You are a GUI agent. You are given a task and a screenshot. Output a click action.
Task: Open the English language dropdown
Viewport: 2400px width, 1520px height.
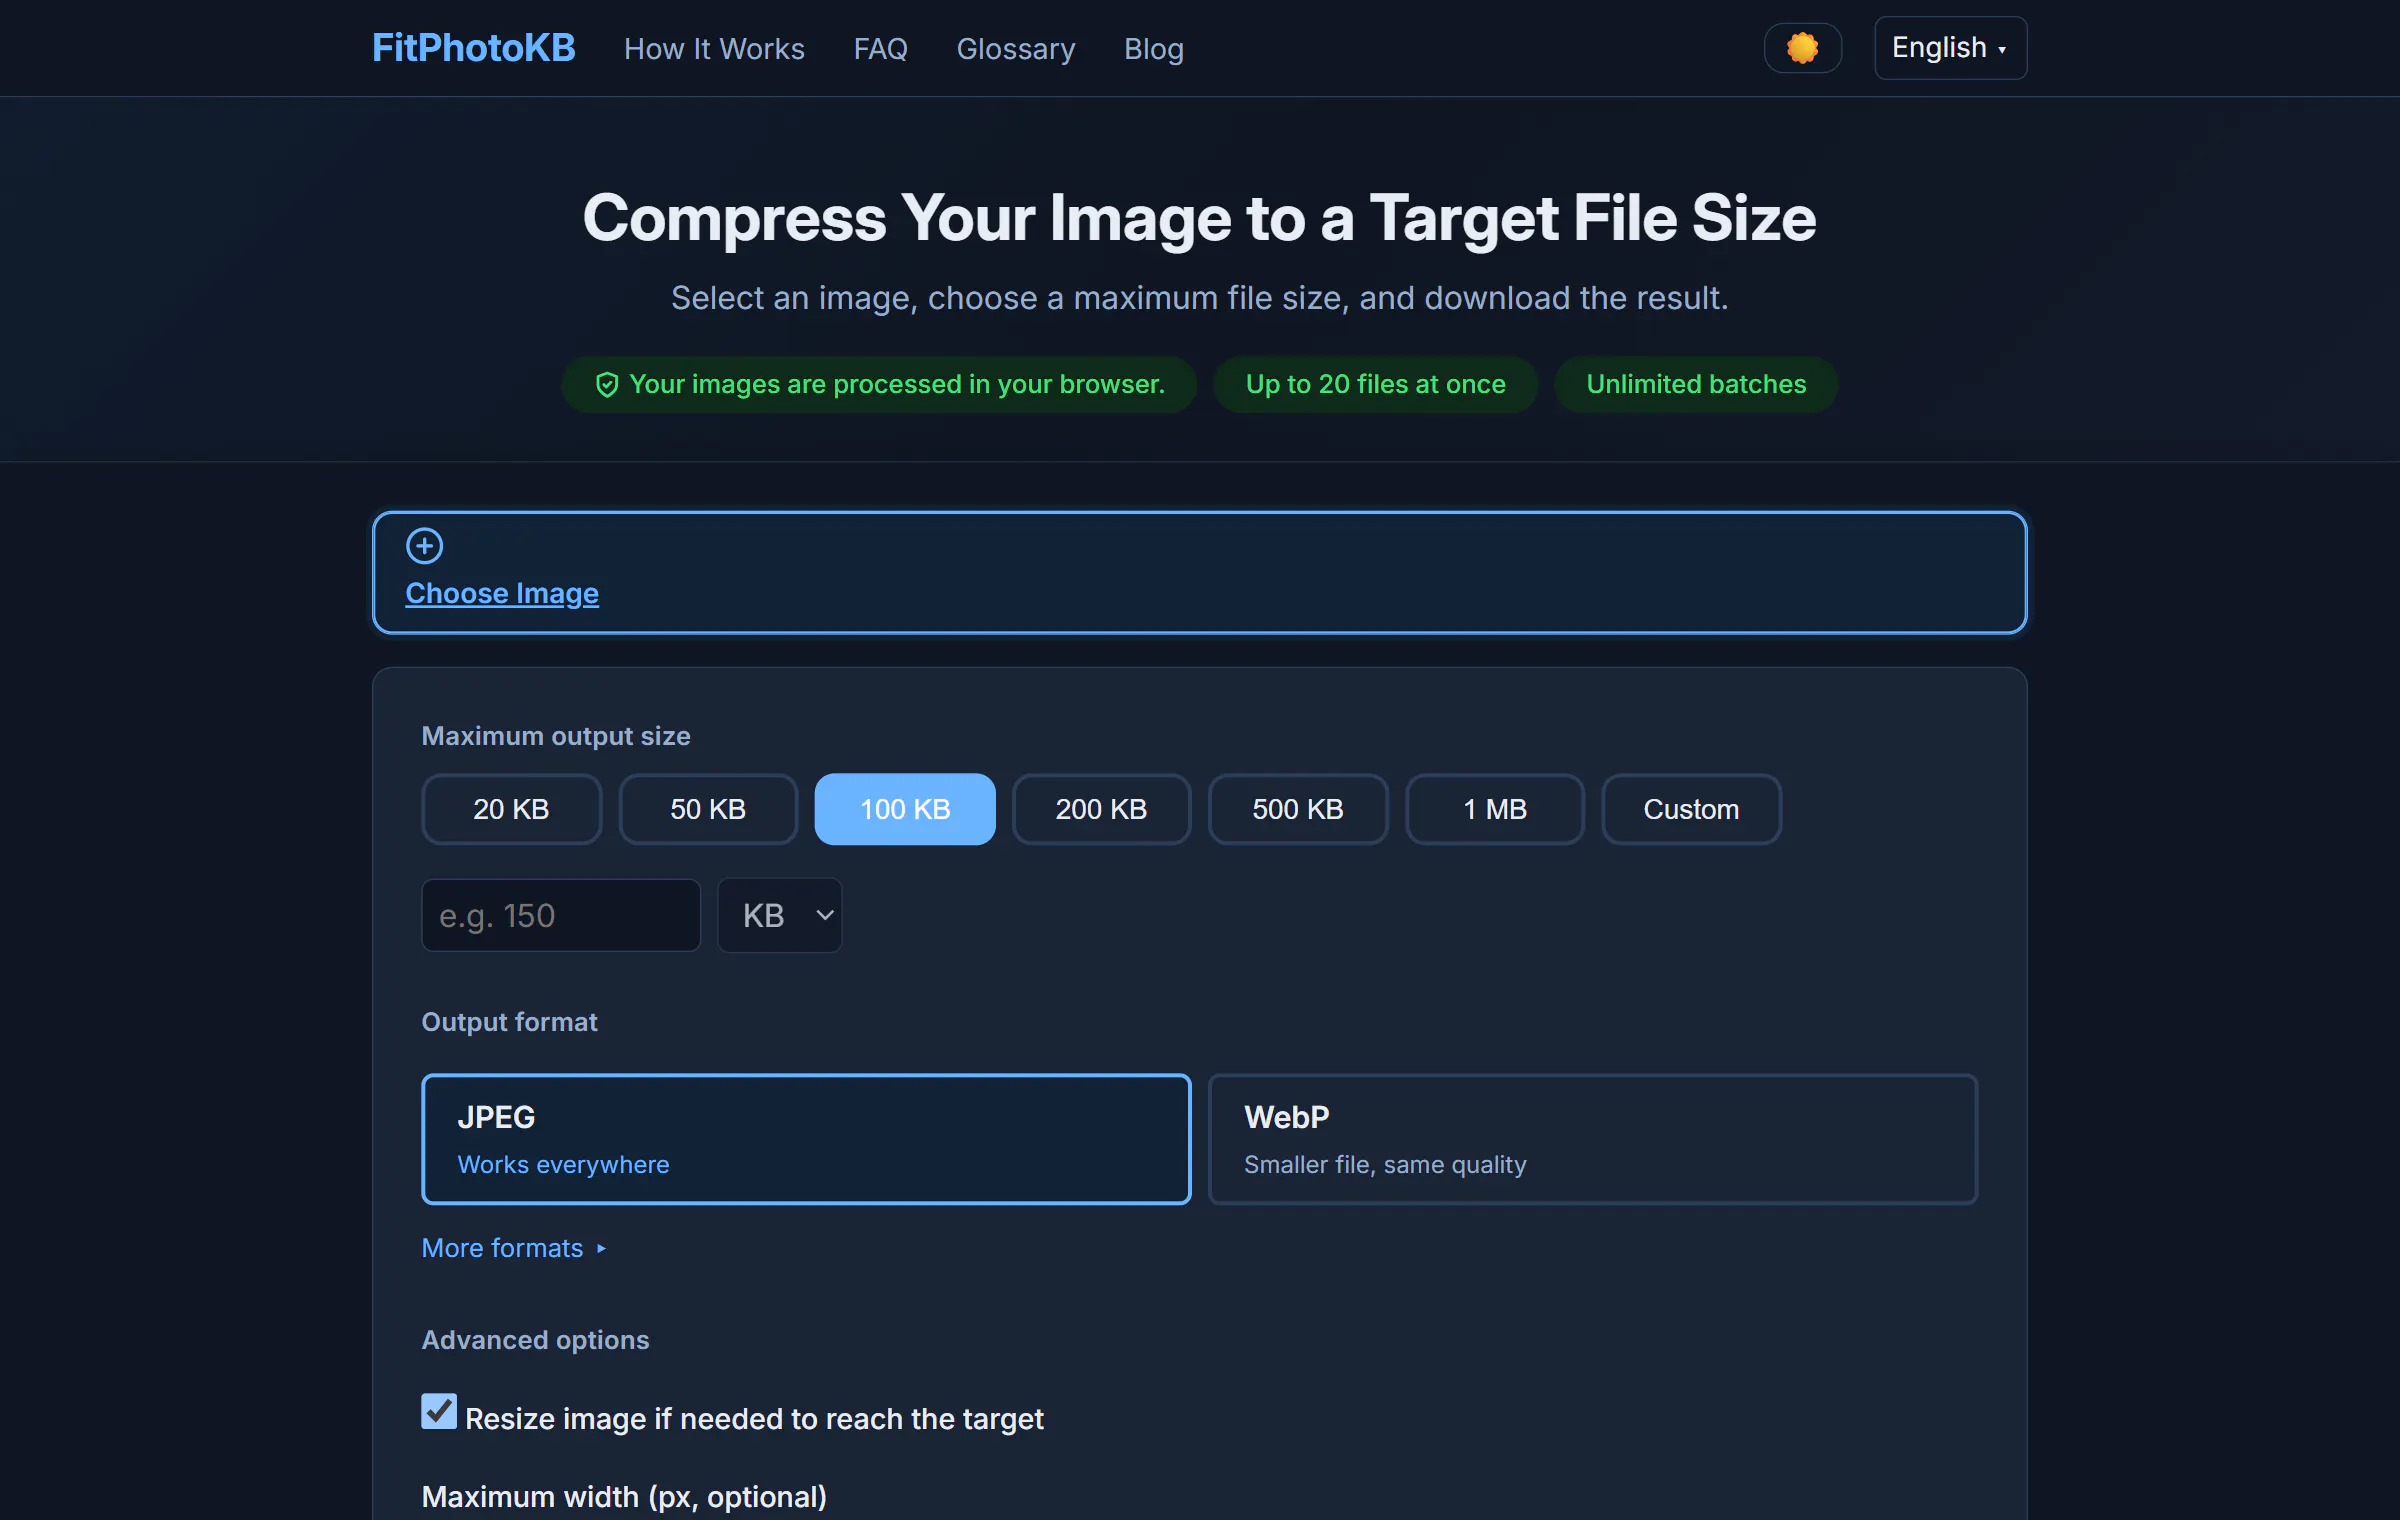(x=1950, y=48)
